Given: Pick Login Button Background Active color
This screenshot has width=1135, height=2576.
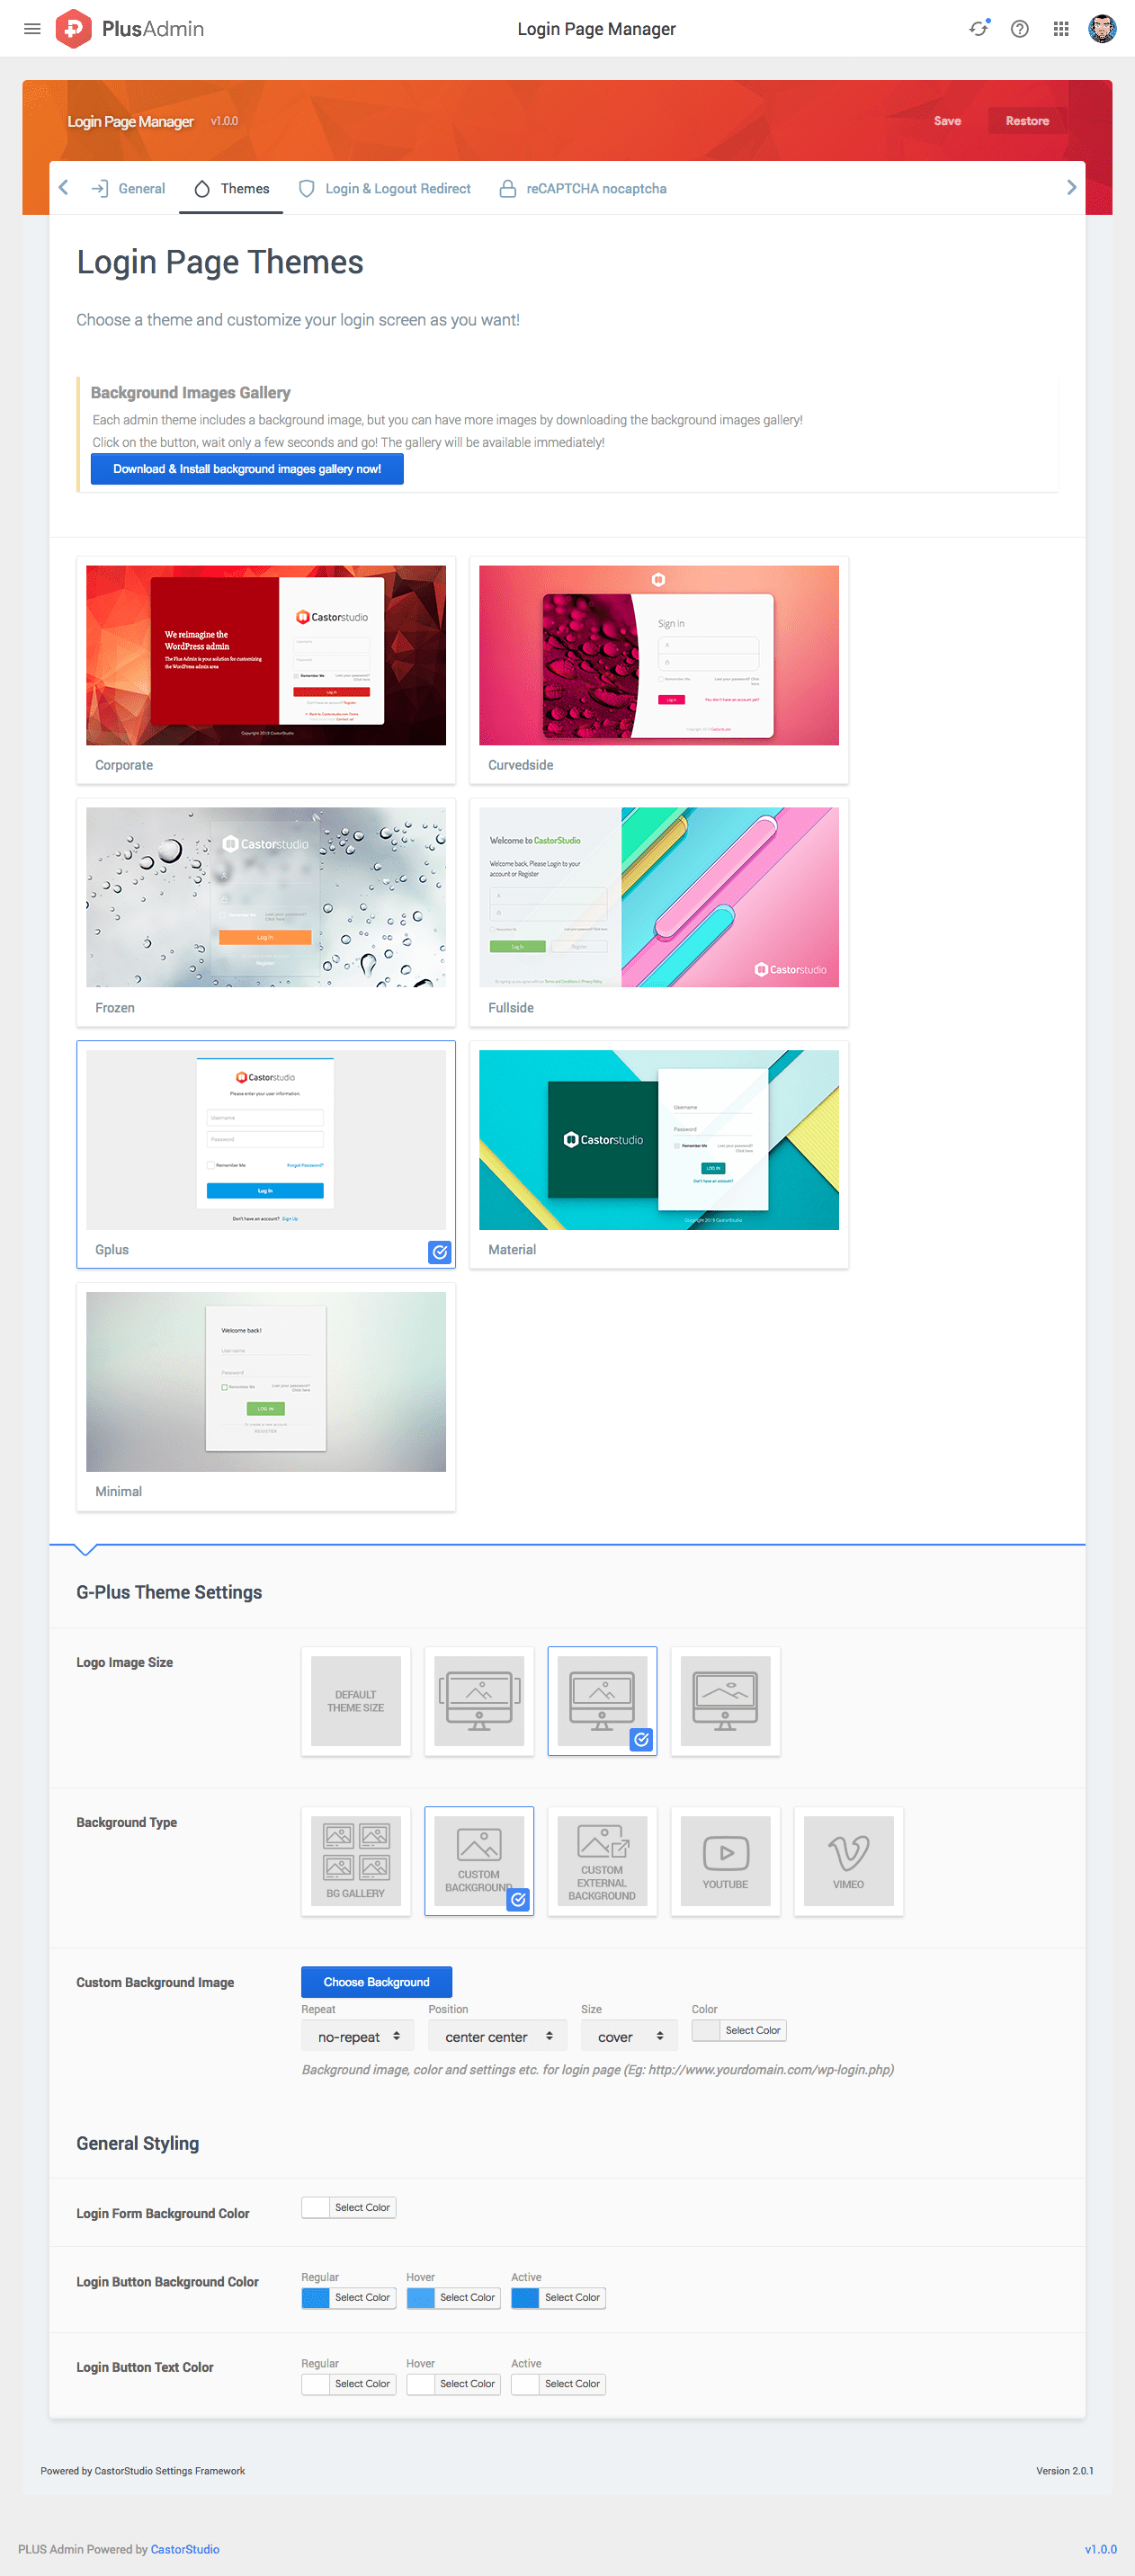Looking at the screenshot, I should [558, 2297].
